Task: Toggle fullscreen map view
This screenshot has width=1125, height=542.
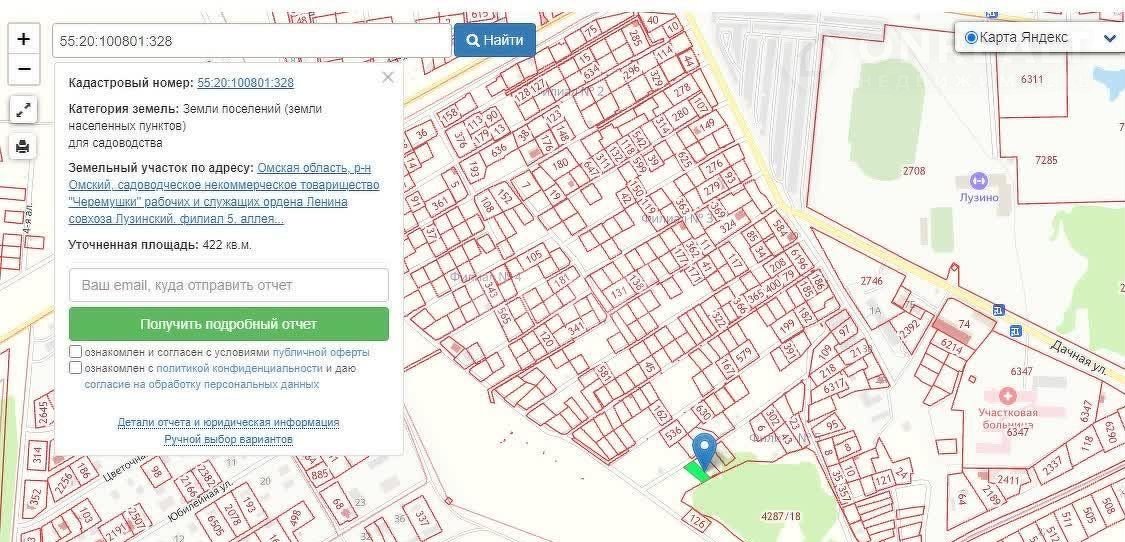Action: tap(23, 110)
